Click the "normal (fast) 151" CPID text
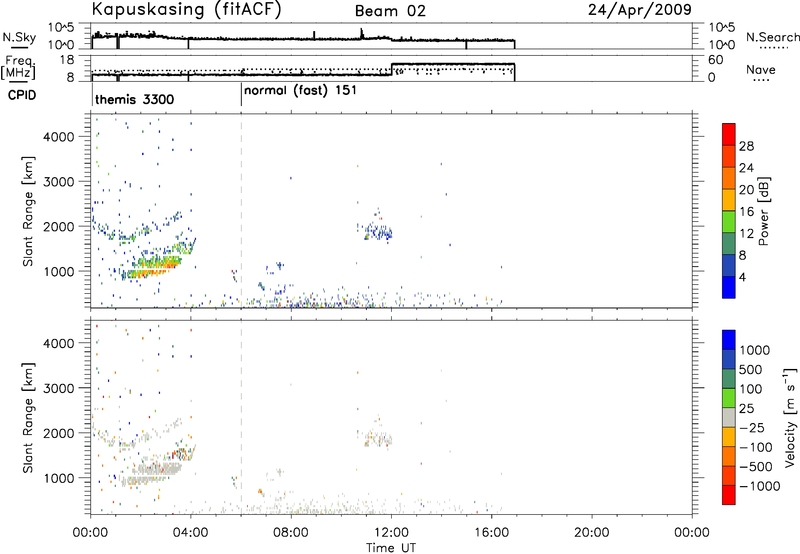Image resolution: width=800 pixels, height=554 pixels. tap(301, 91)
